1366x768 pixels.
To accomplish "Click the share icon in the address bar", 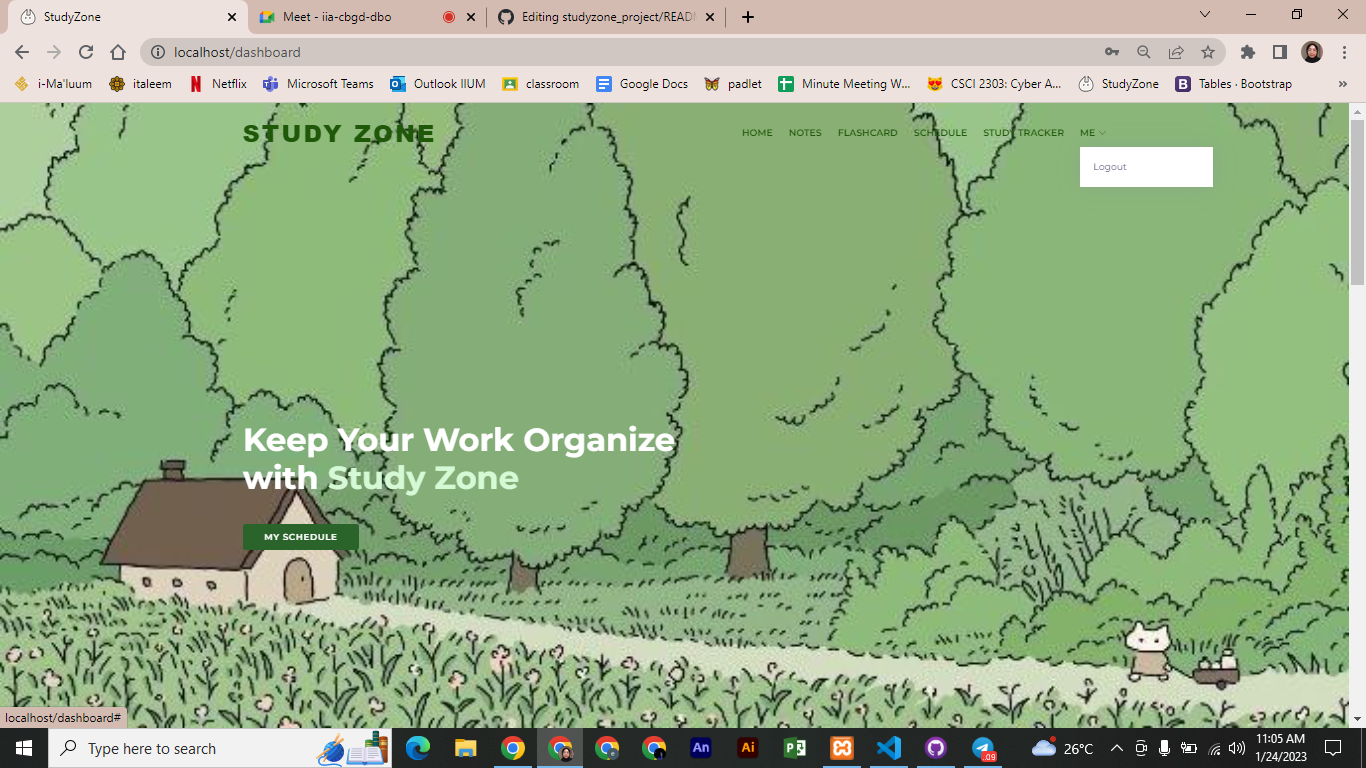I will point(1176,52).
